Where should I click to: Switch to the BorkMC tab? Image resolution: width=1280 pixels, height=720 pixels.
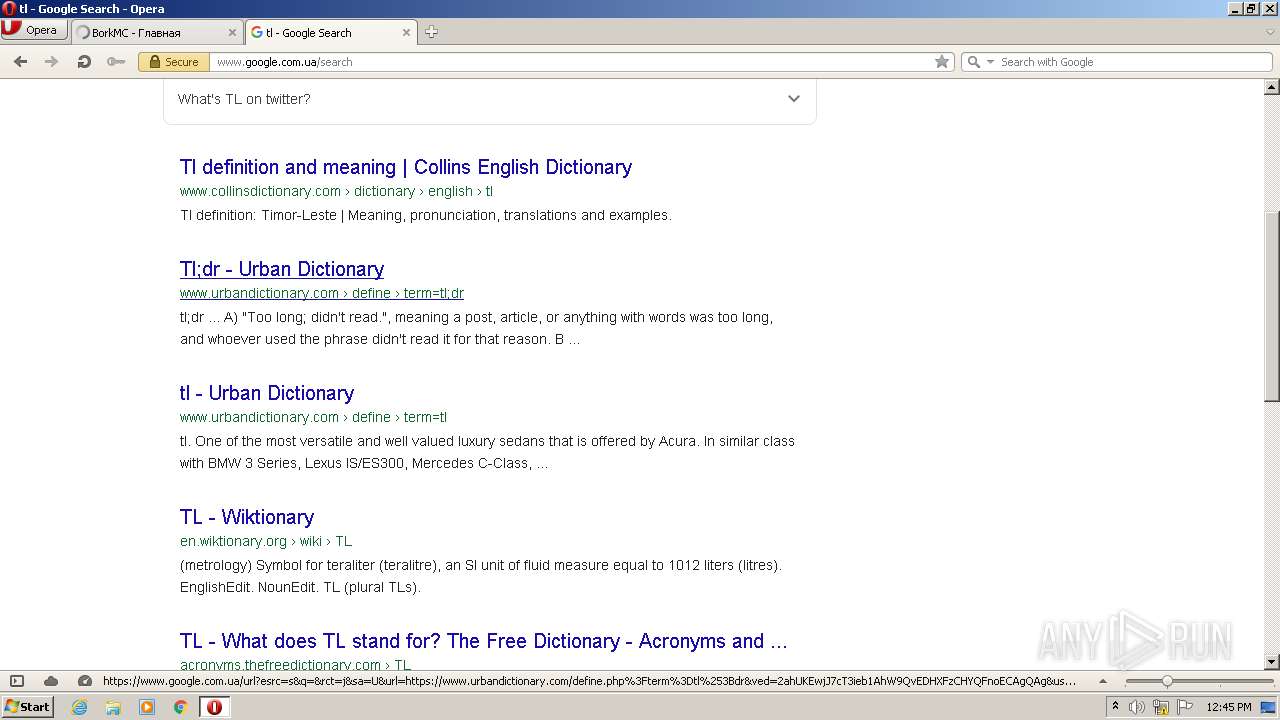click(148, 32)
